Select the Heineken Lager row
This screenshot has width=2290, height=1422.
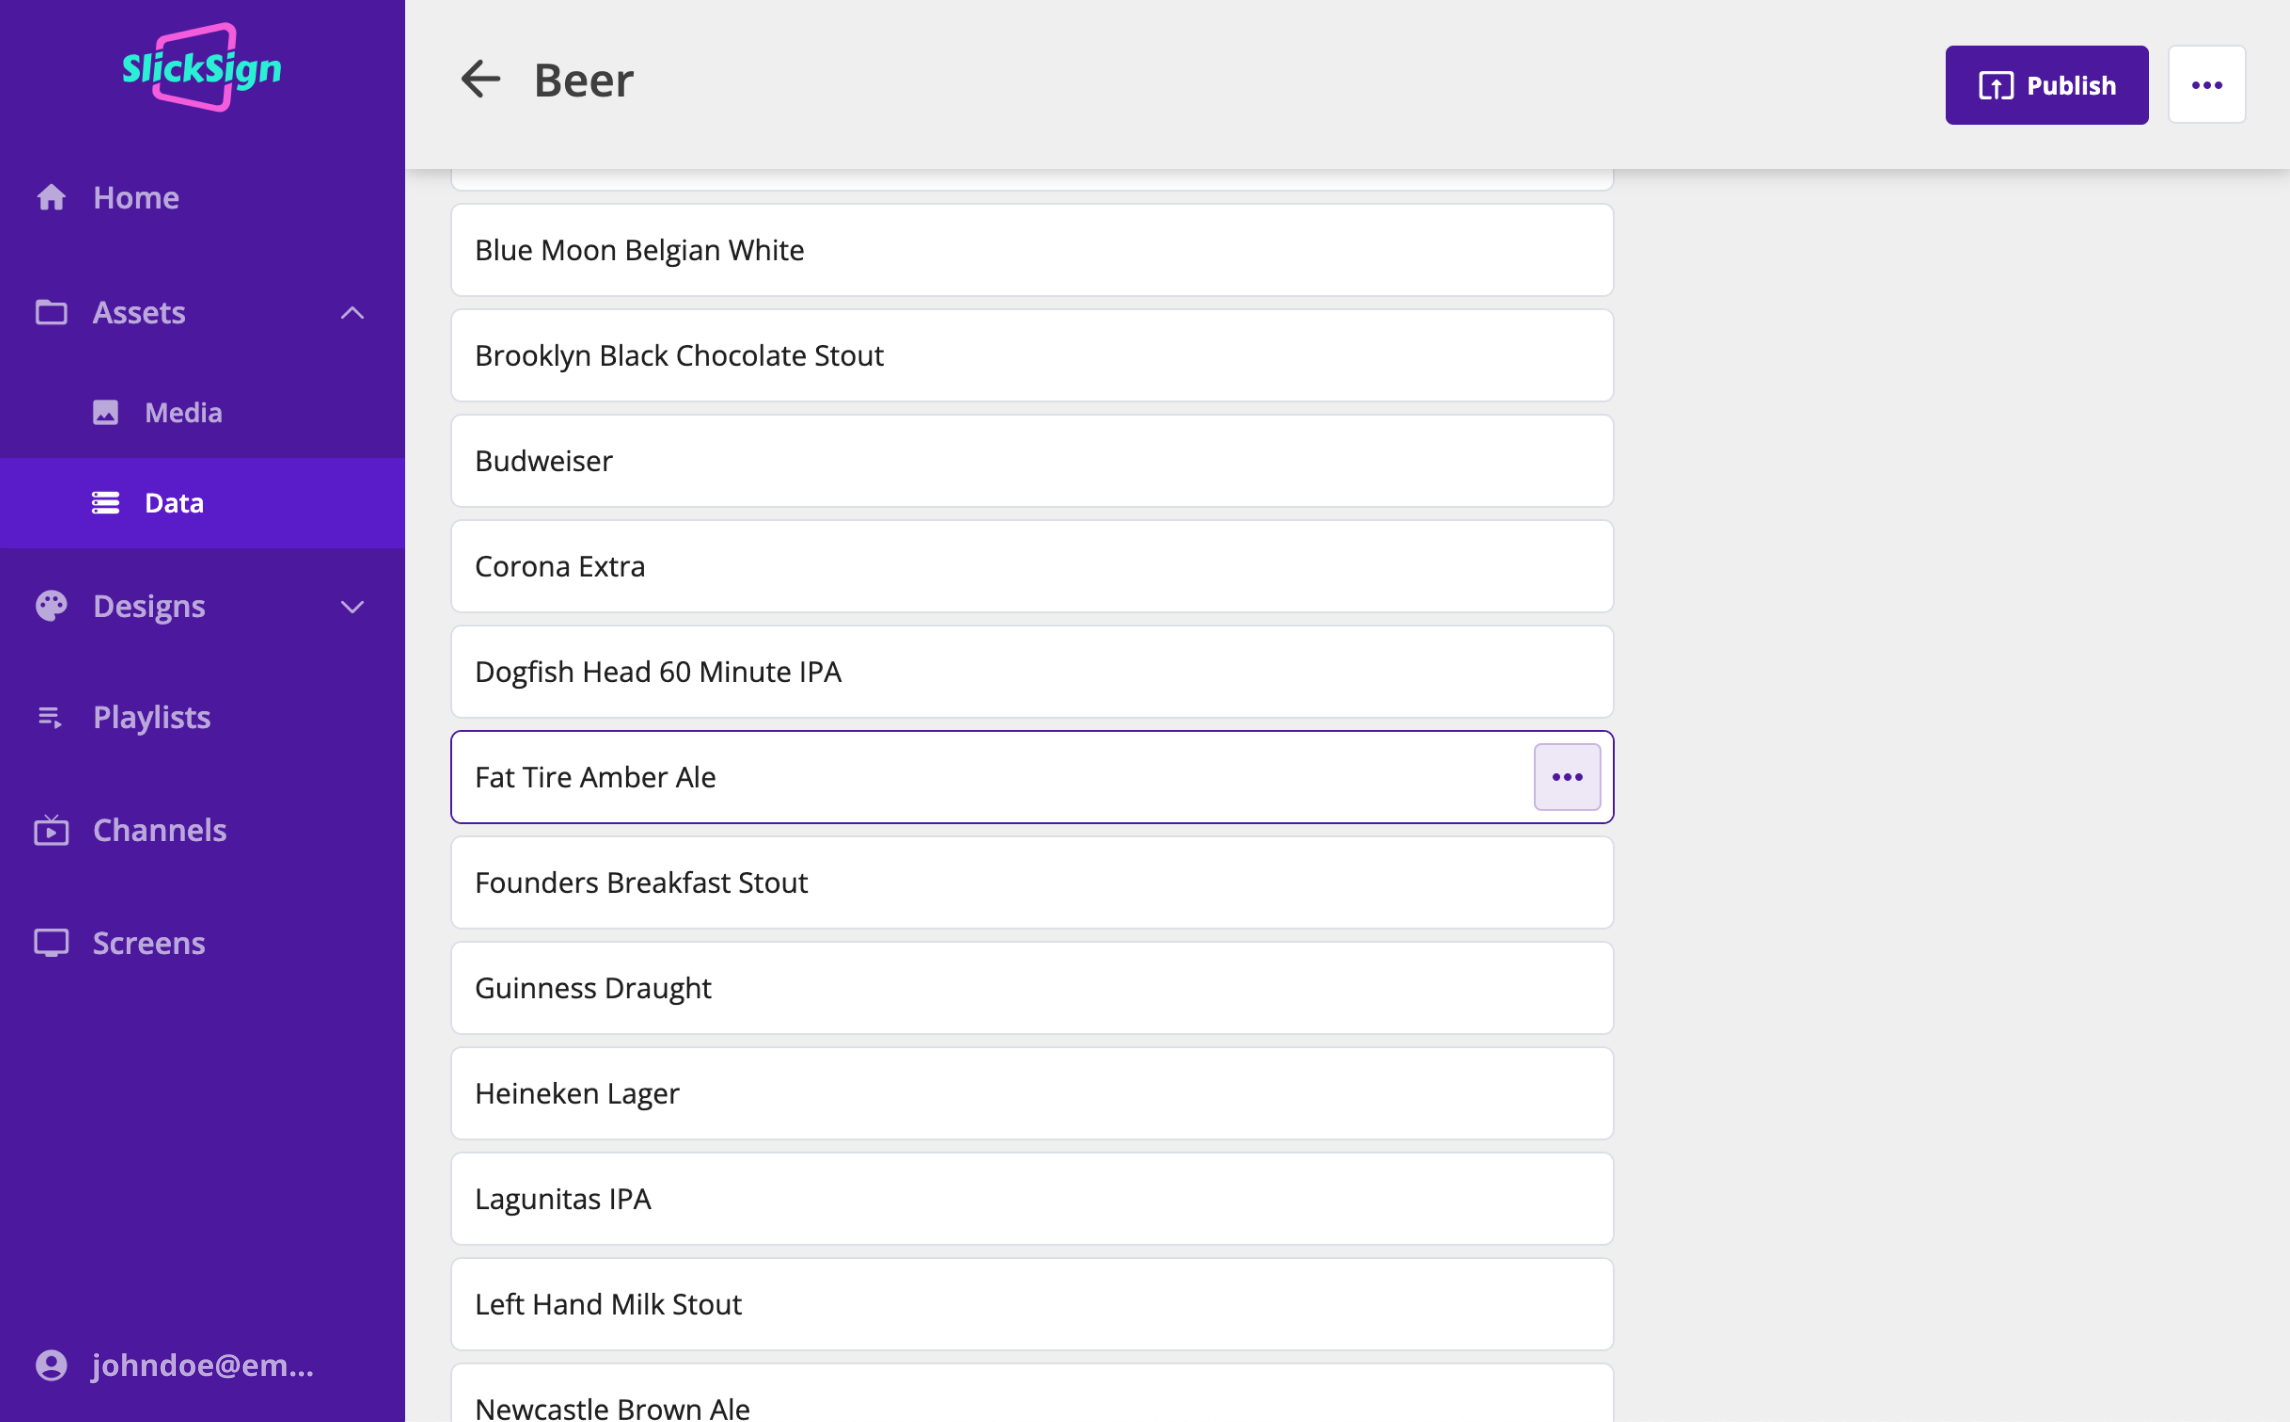[x=1031, y=1094]
